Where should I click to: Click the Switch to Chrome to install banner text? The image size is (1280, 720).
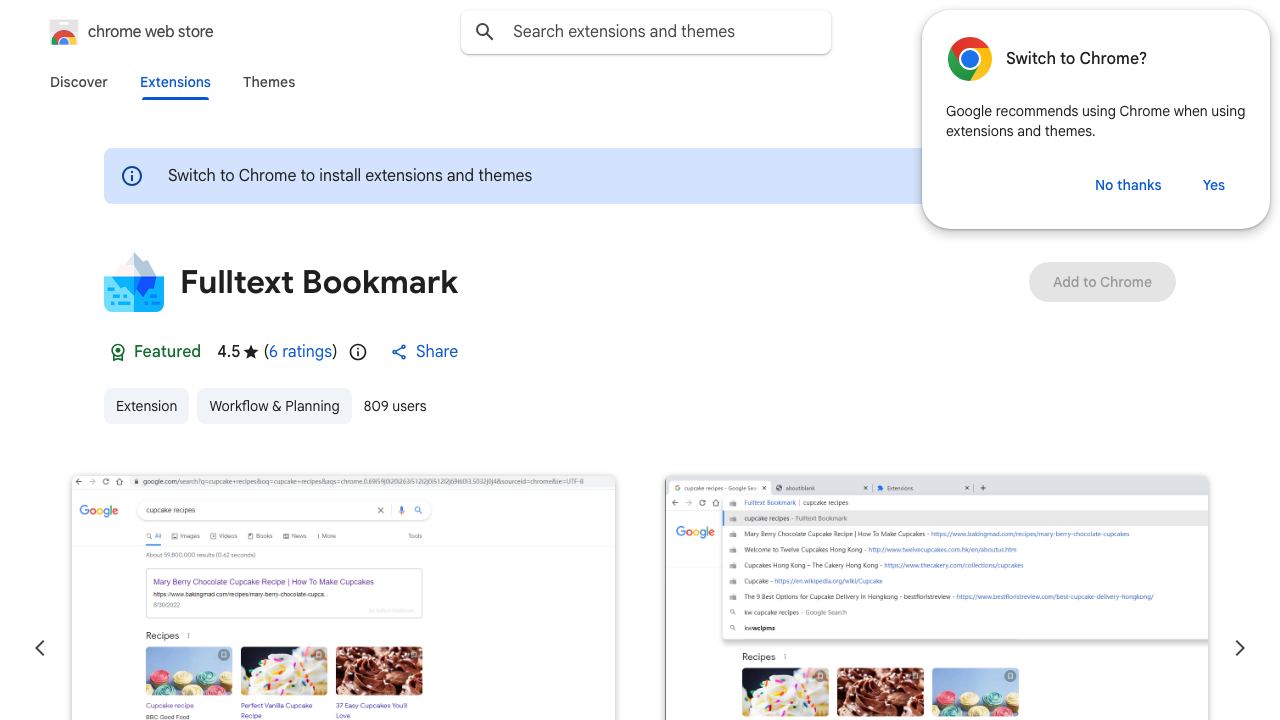coord(350,176)
